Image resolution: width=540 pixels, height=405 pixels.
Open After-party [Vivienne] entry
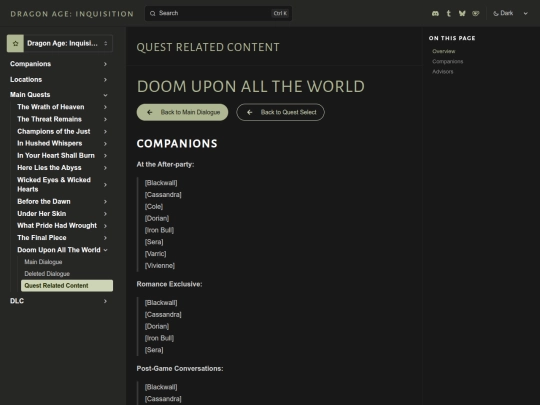tap(160, 266)
